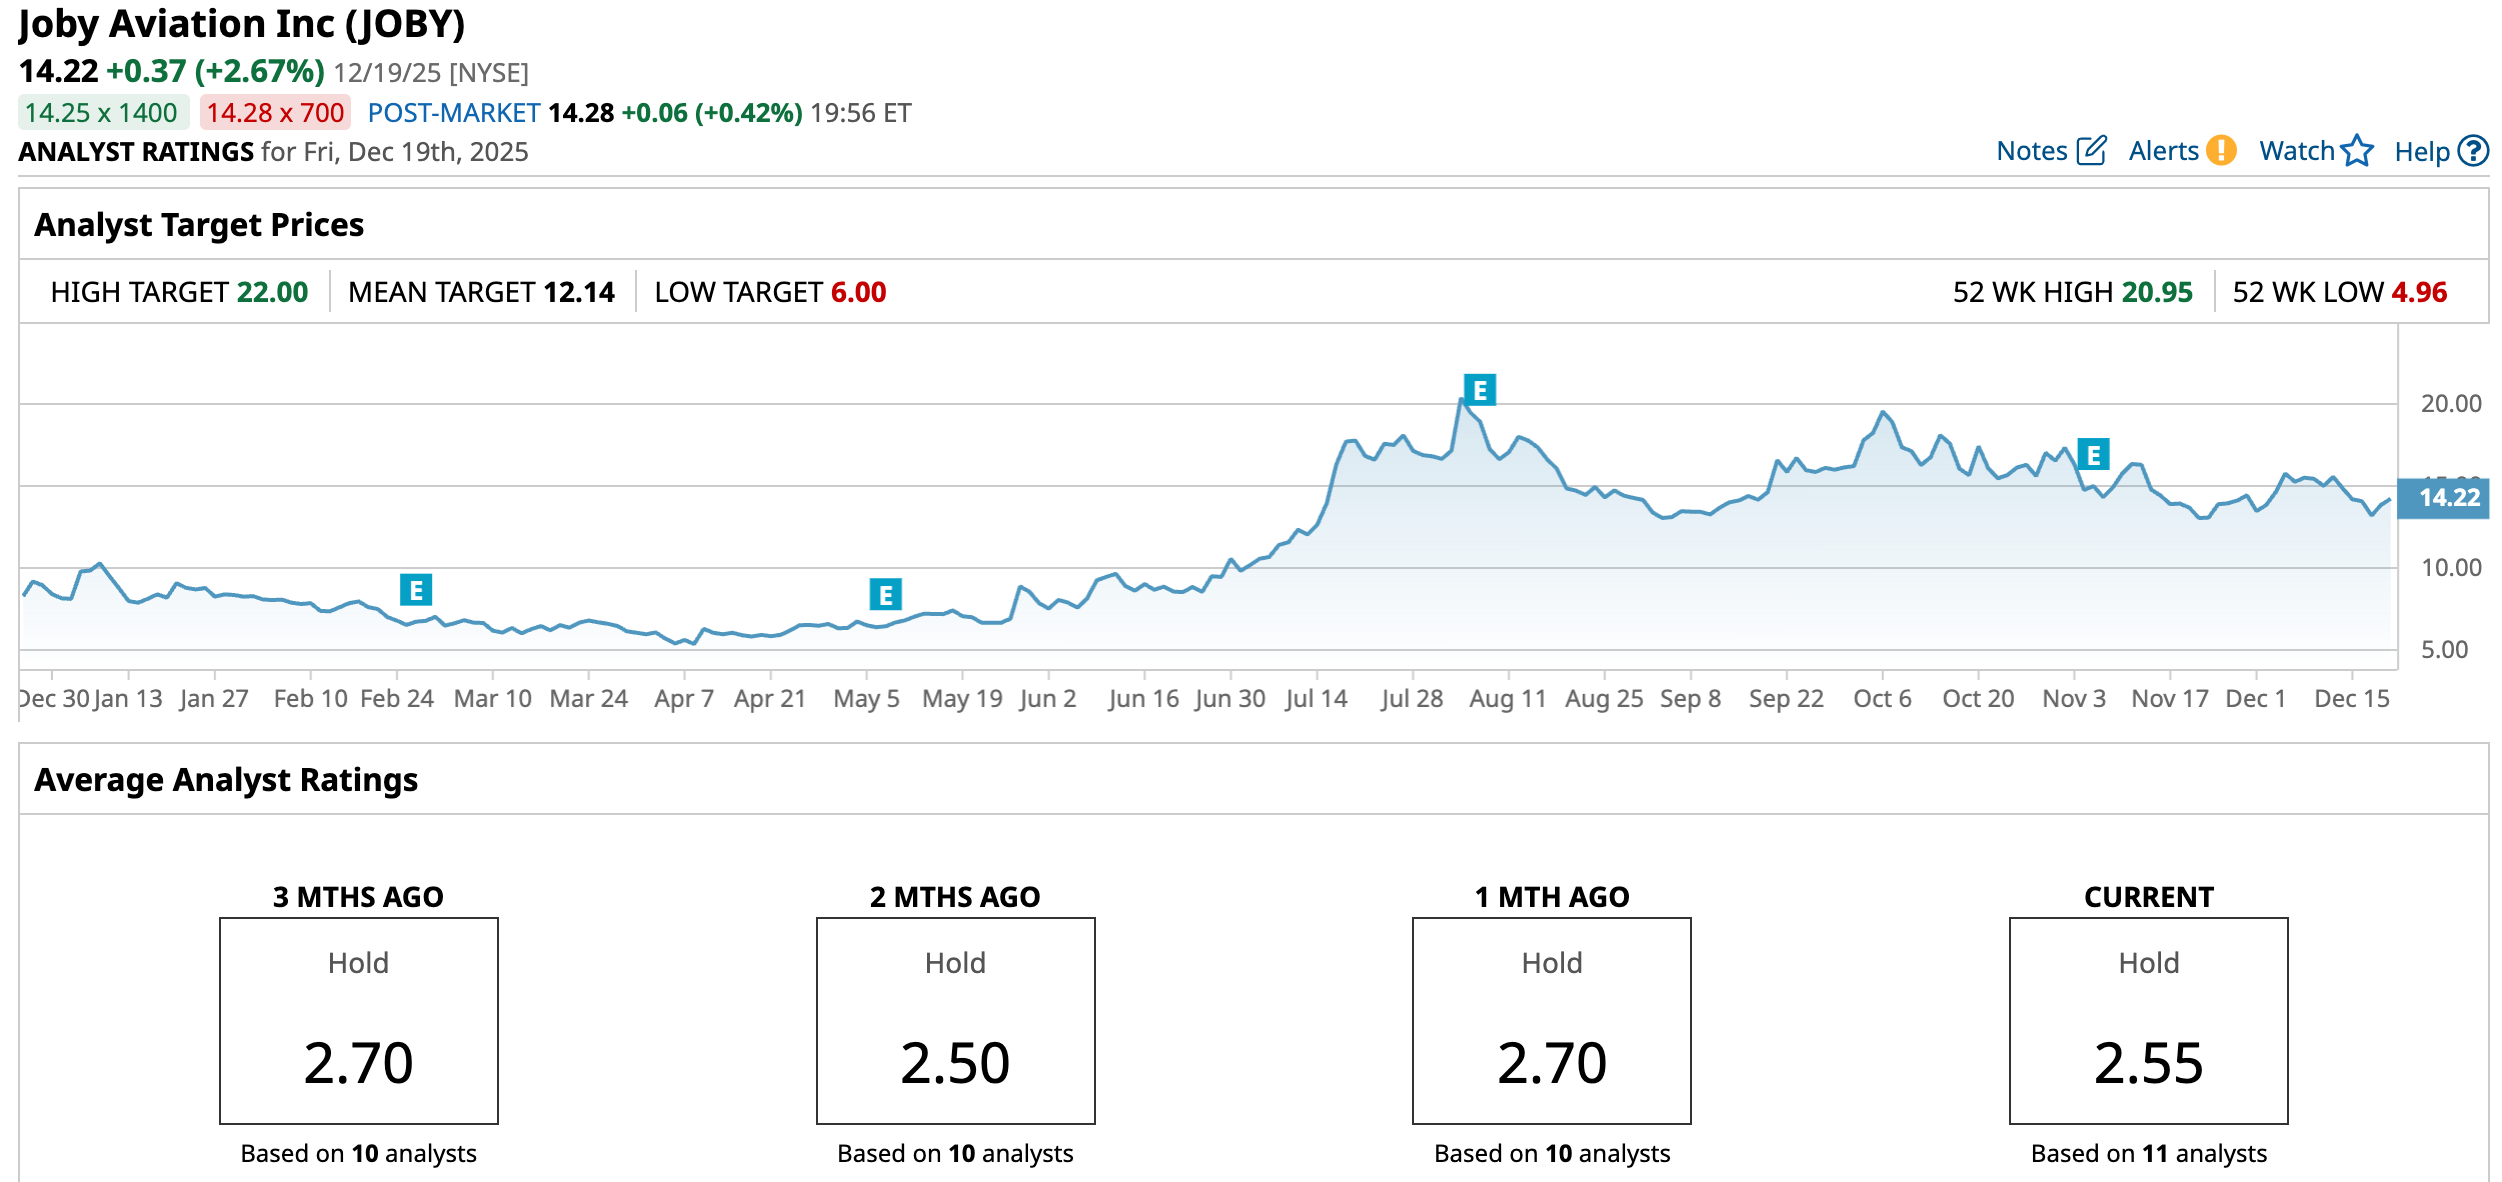Viewport: 2502px width, 1182px height.
Task: Click the Help link text
Action: (2421, 152)
